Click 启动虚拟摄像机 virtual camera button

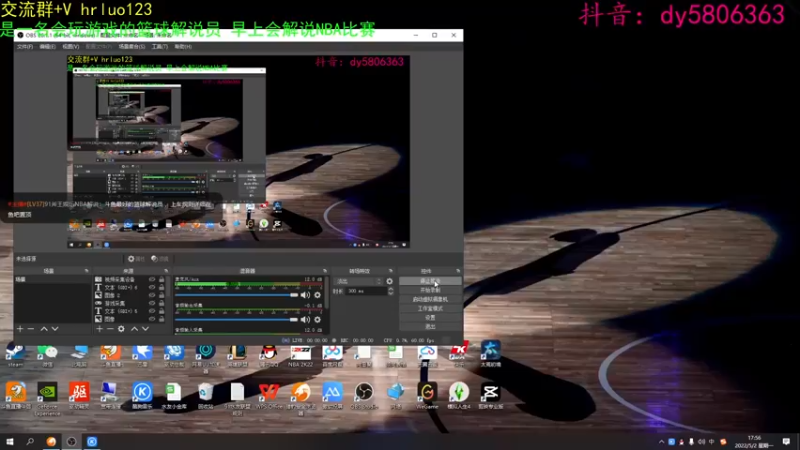point(430,299)
